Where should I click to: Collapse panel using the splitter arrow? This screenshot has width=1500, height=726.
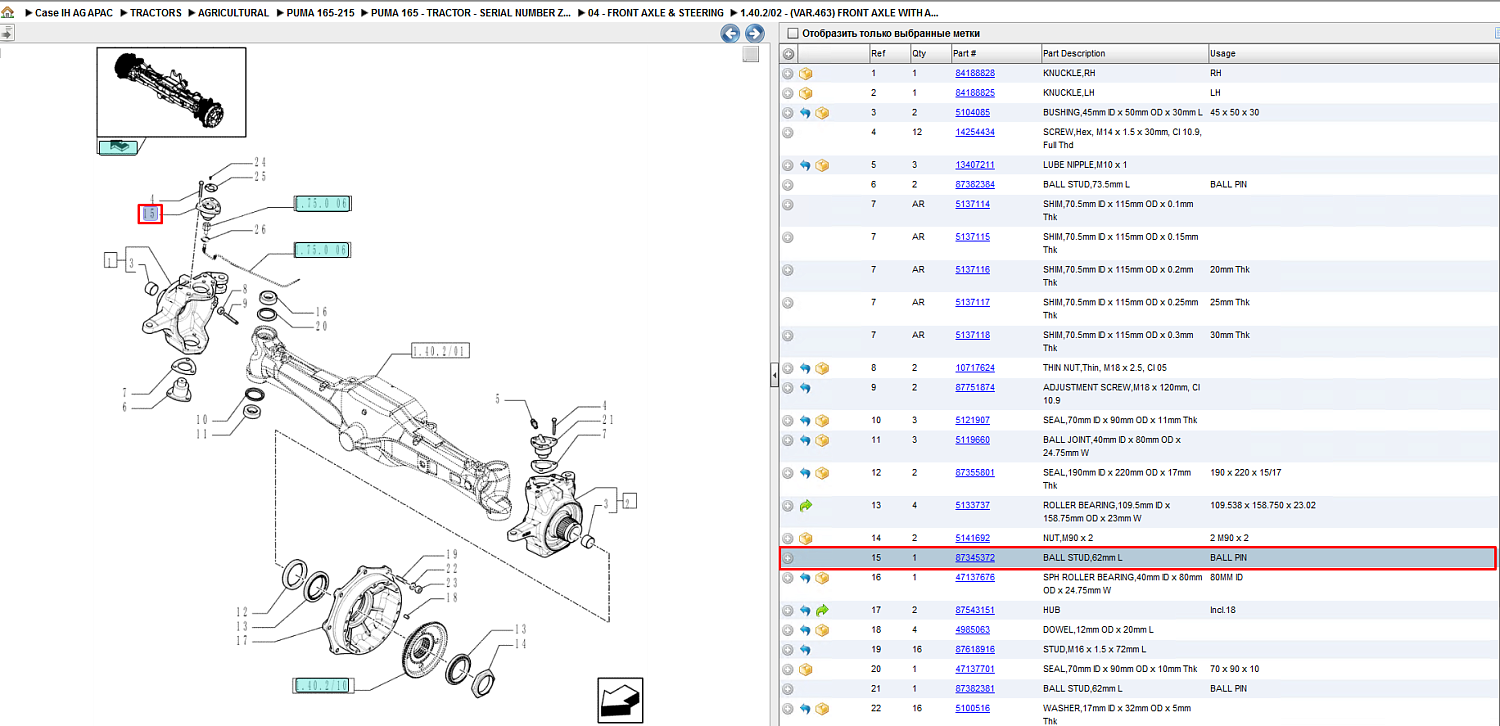click(774, 376)
